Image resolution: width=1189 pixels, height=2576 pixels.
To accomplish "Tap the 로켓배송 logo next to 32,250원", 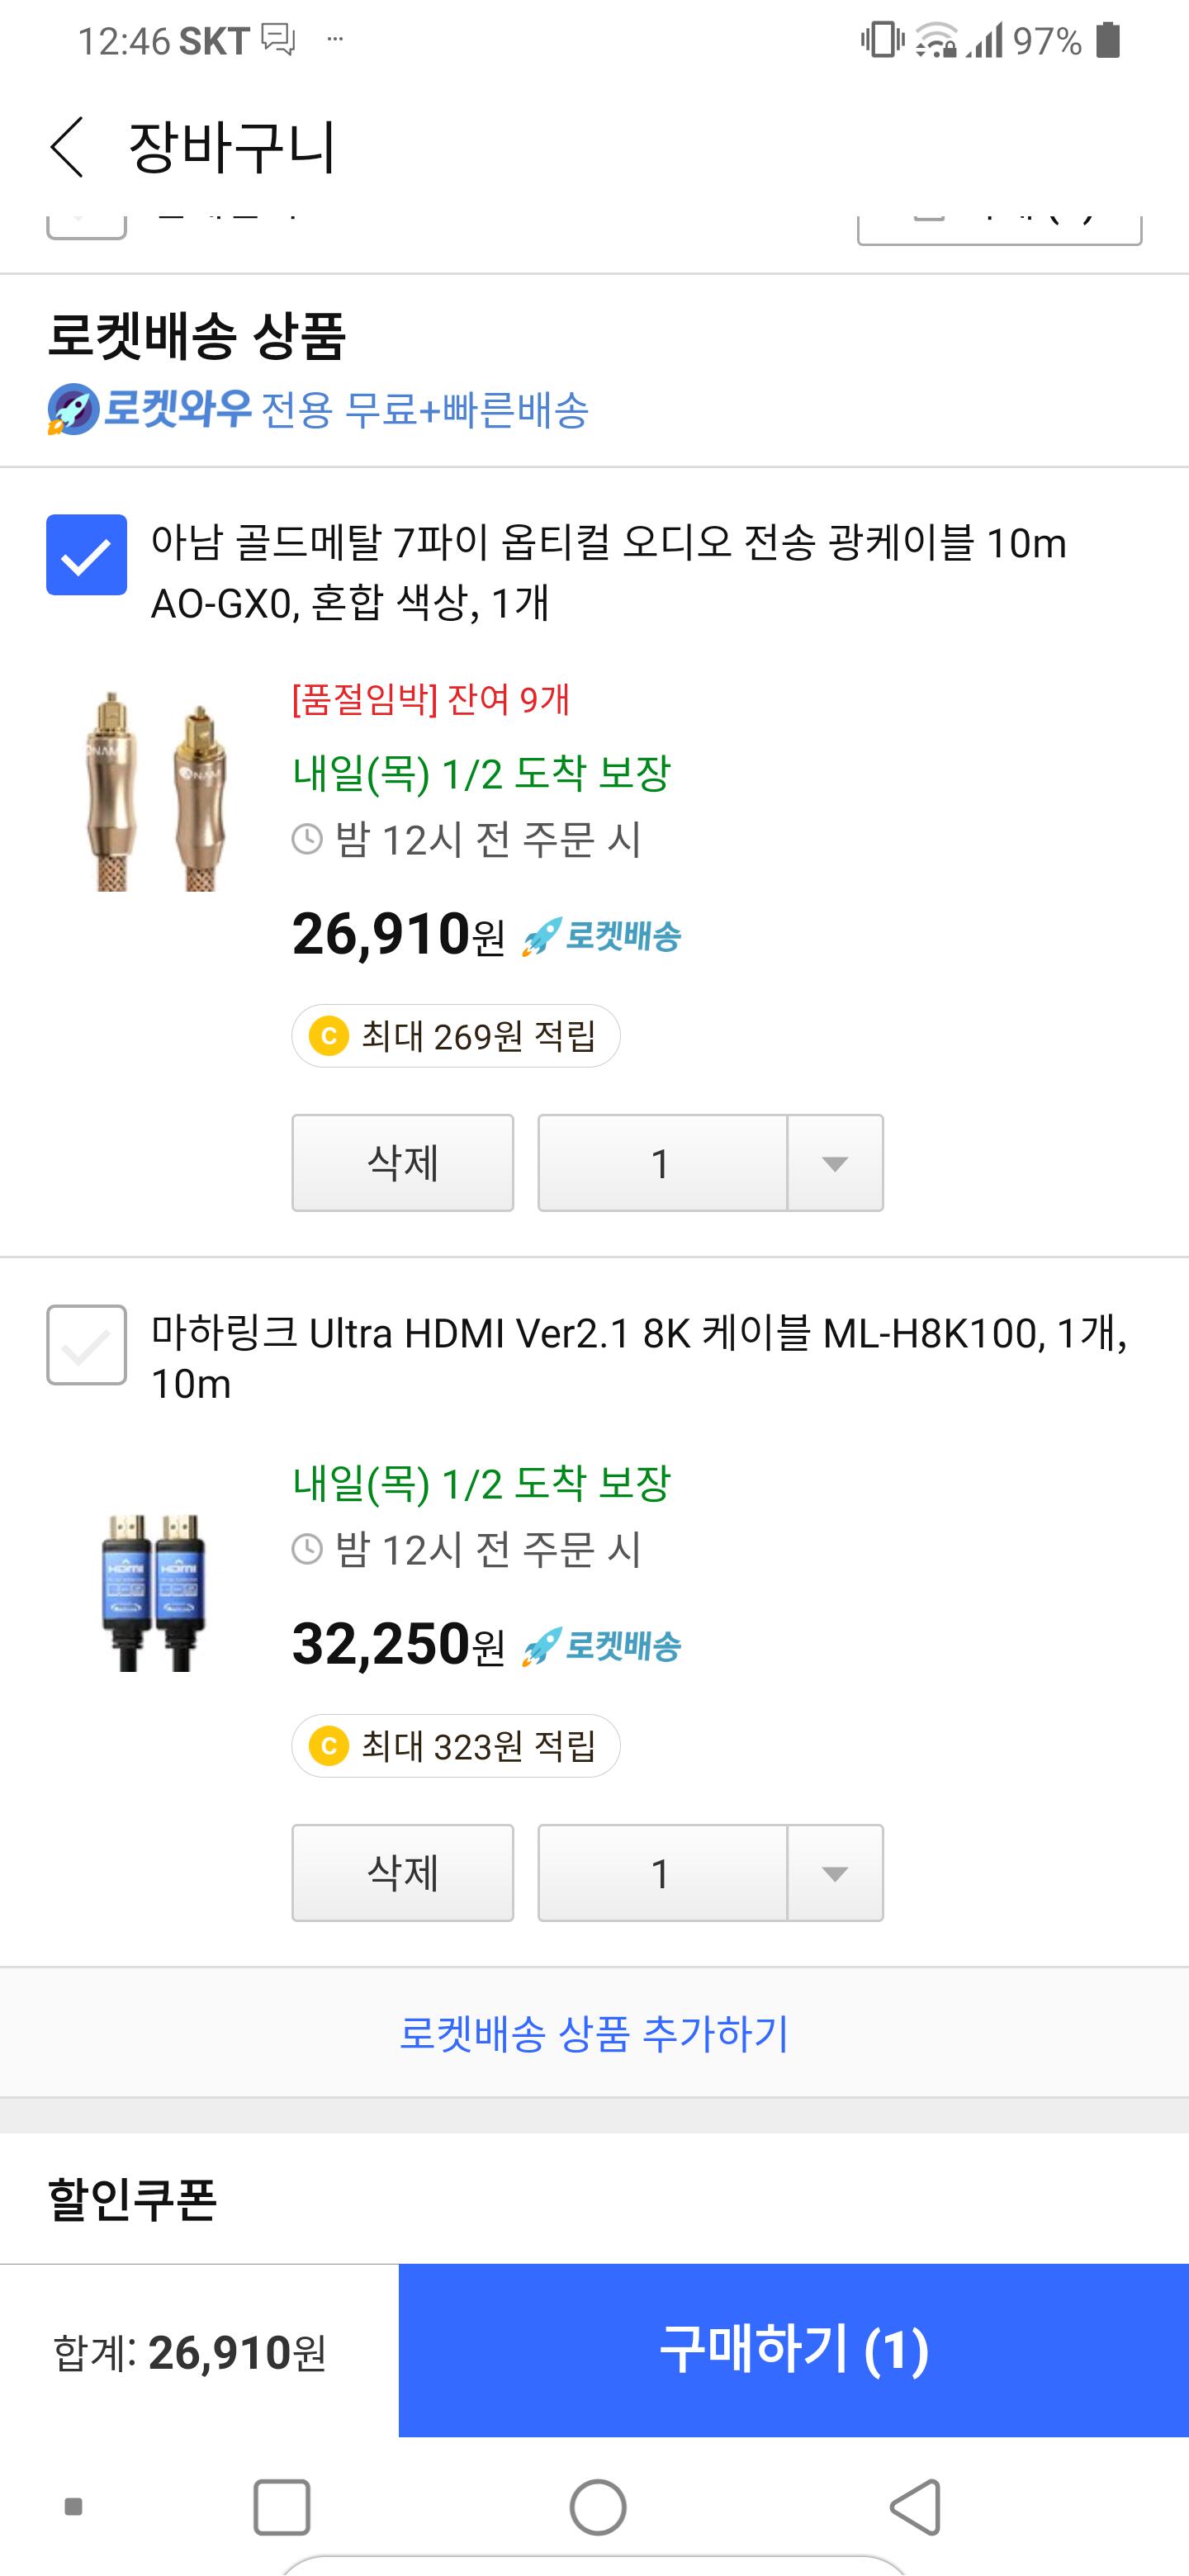I will click(602, 1647).
